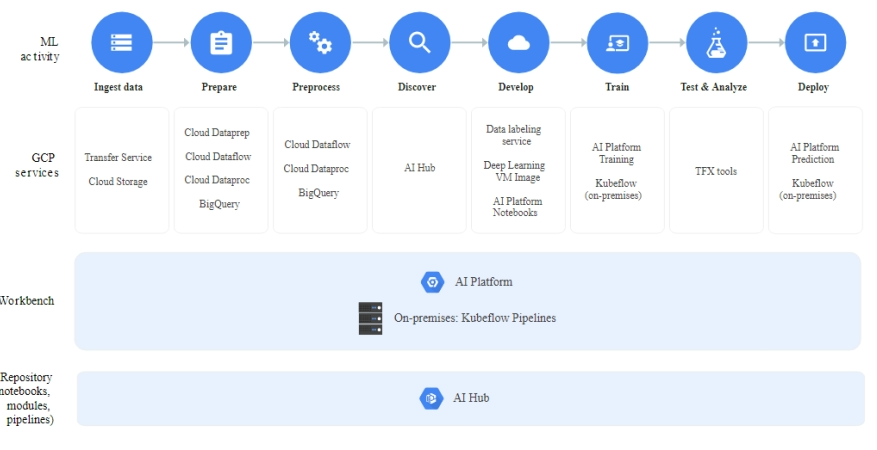Click the 'GCP services' row label

pyautogui.click(x=37, y=165)
